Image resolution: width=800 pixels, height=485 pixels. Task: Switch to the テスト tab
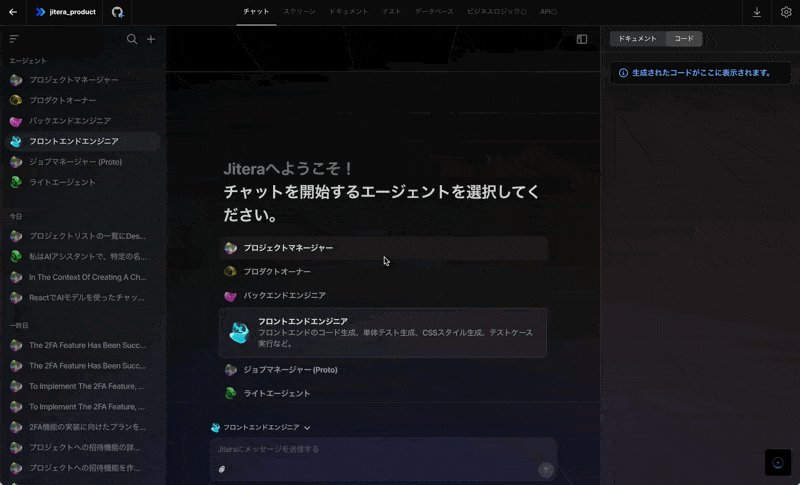392,12
